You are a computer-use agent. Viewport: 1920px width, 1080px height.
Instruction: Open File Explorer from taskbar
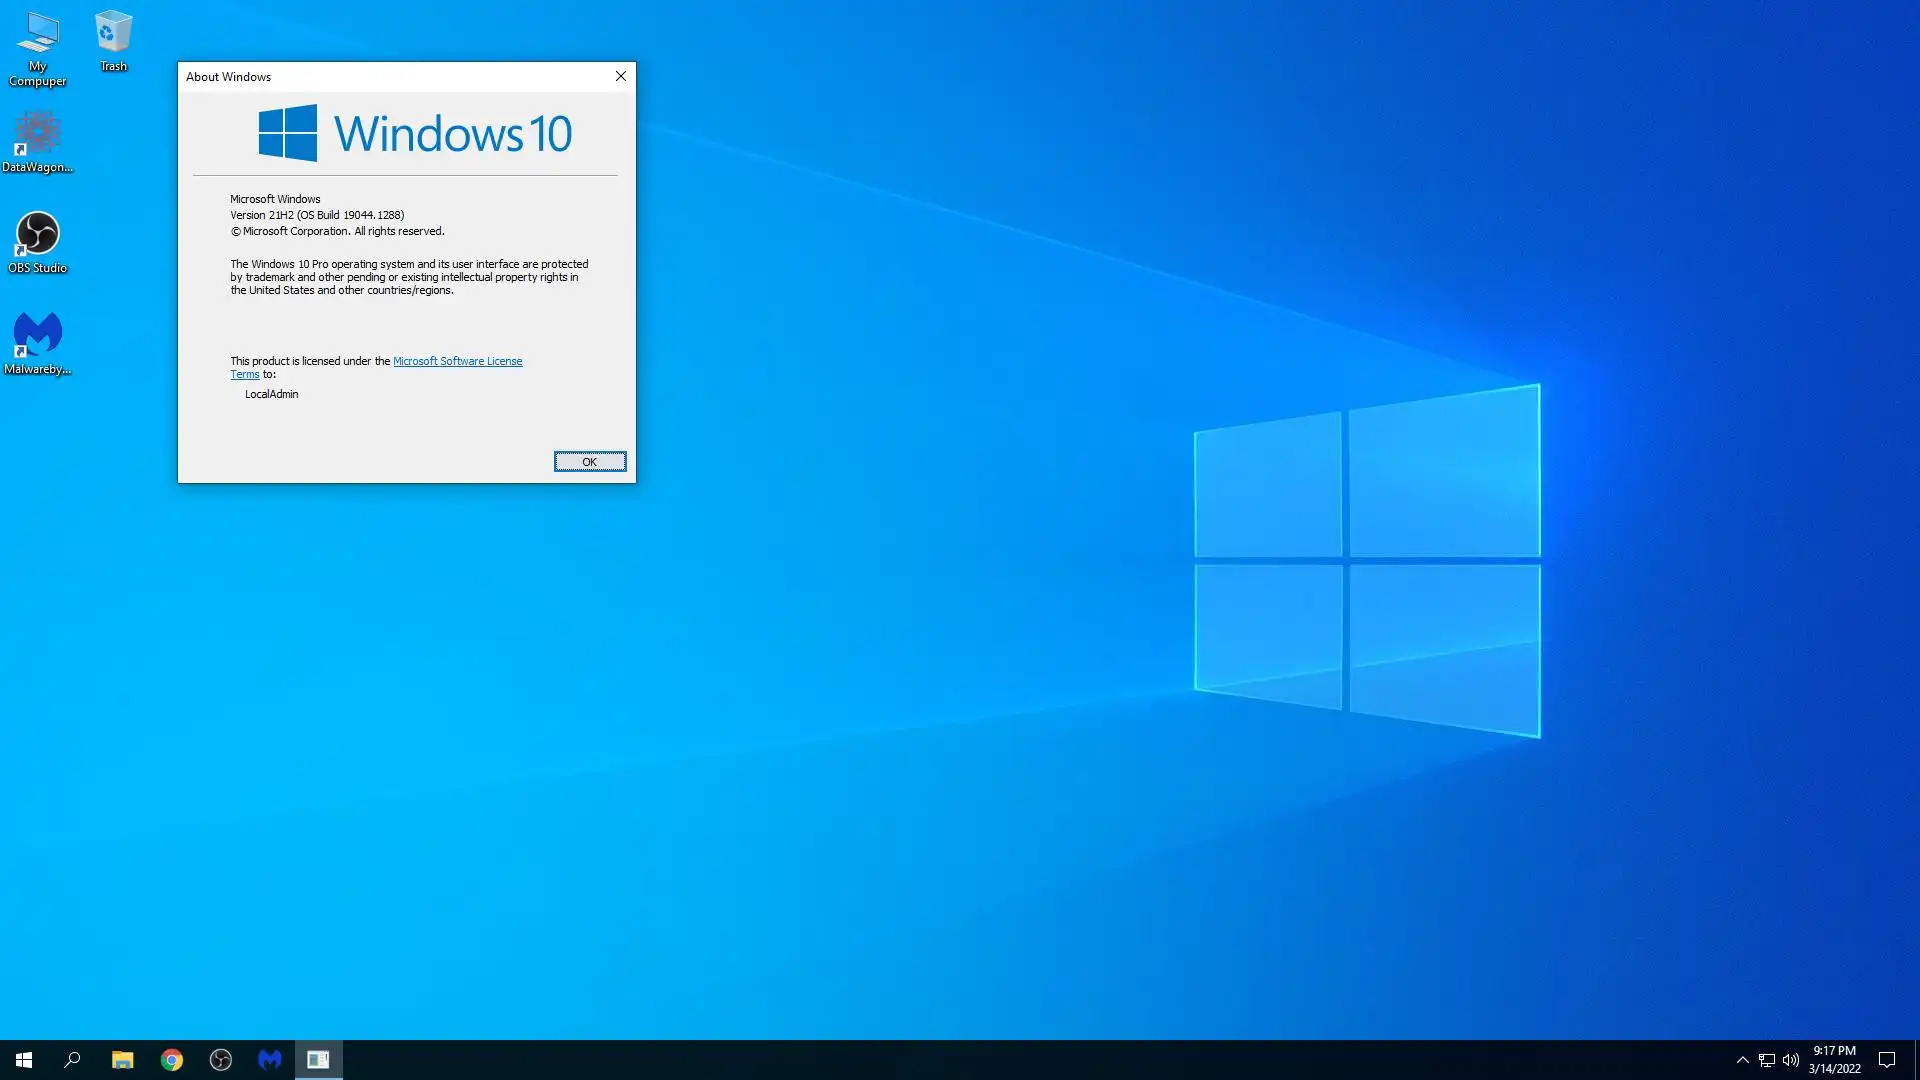[122, 1060]
